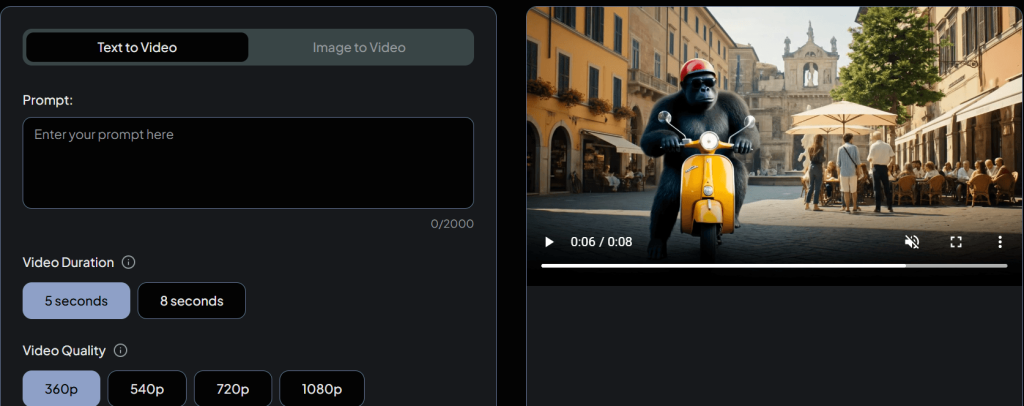
Task: Unmute the video audio
Action: click(x=912, y=242)
